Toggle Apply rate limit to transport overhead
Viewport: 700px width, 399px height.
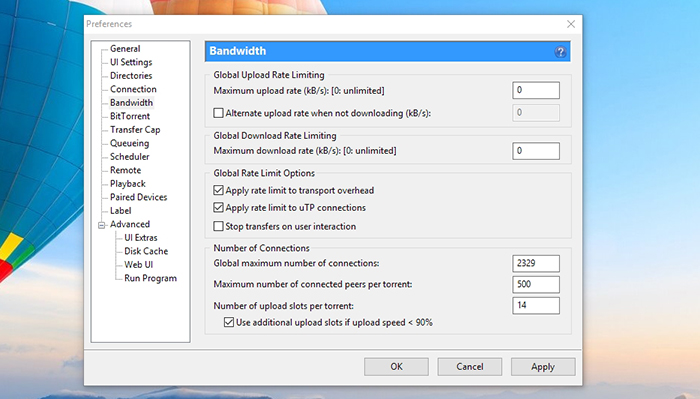click(218, 191)
